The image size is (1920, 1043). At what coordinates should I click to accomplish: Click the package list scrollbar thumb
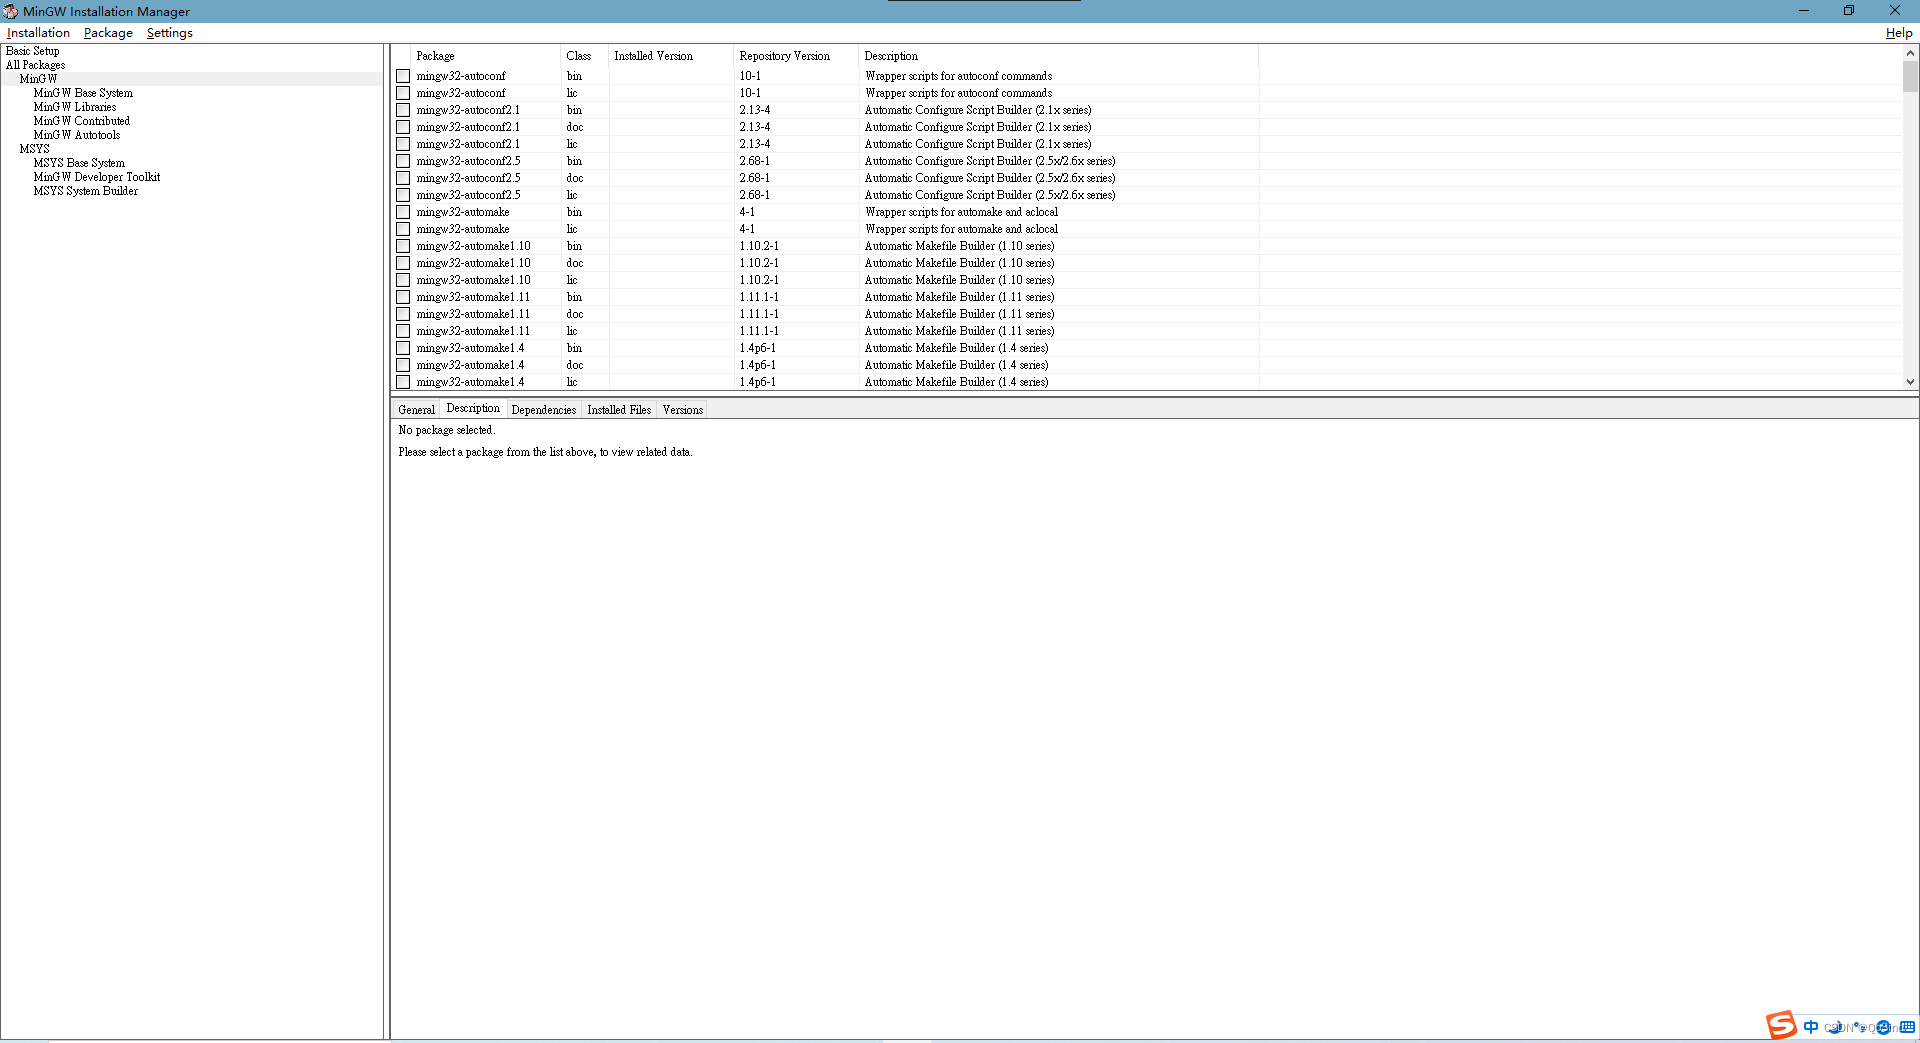pyautogui.click(x=1910, y=76)
